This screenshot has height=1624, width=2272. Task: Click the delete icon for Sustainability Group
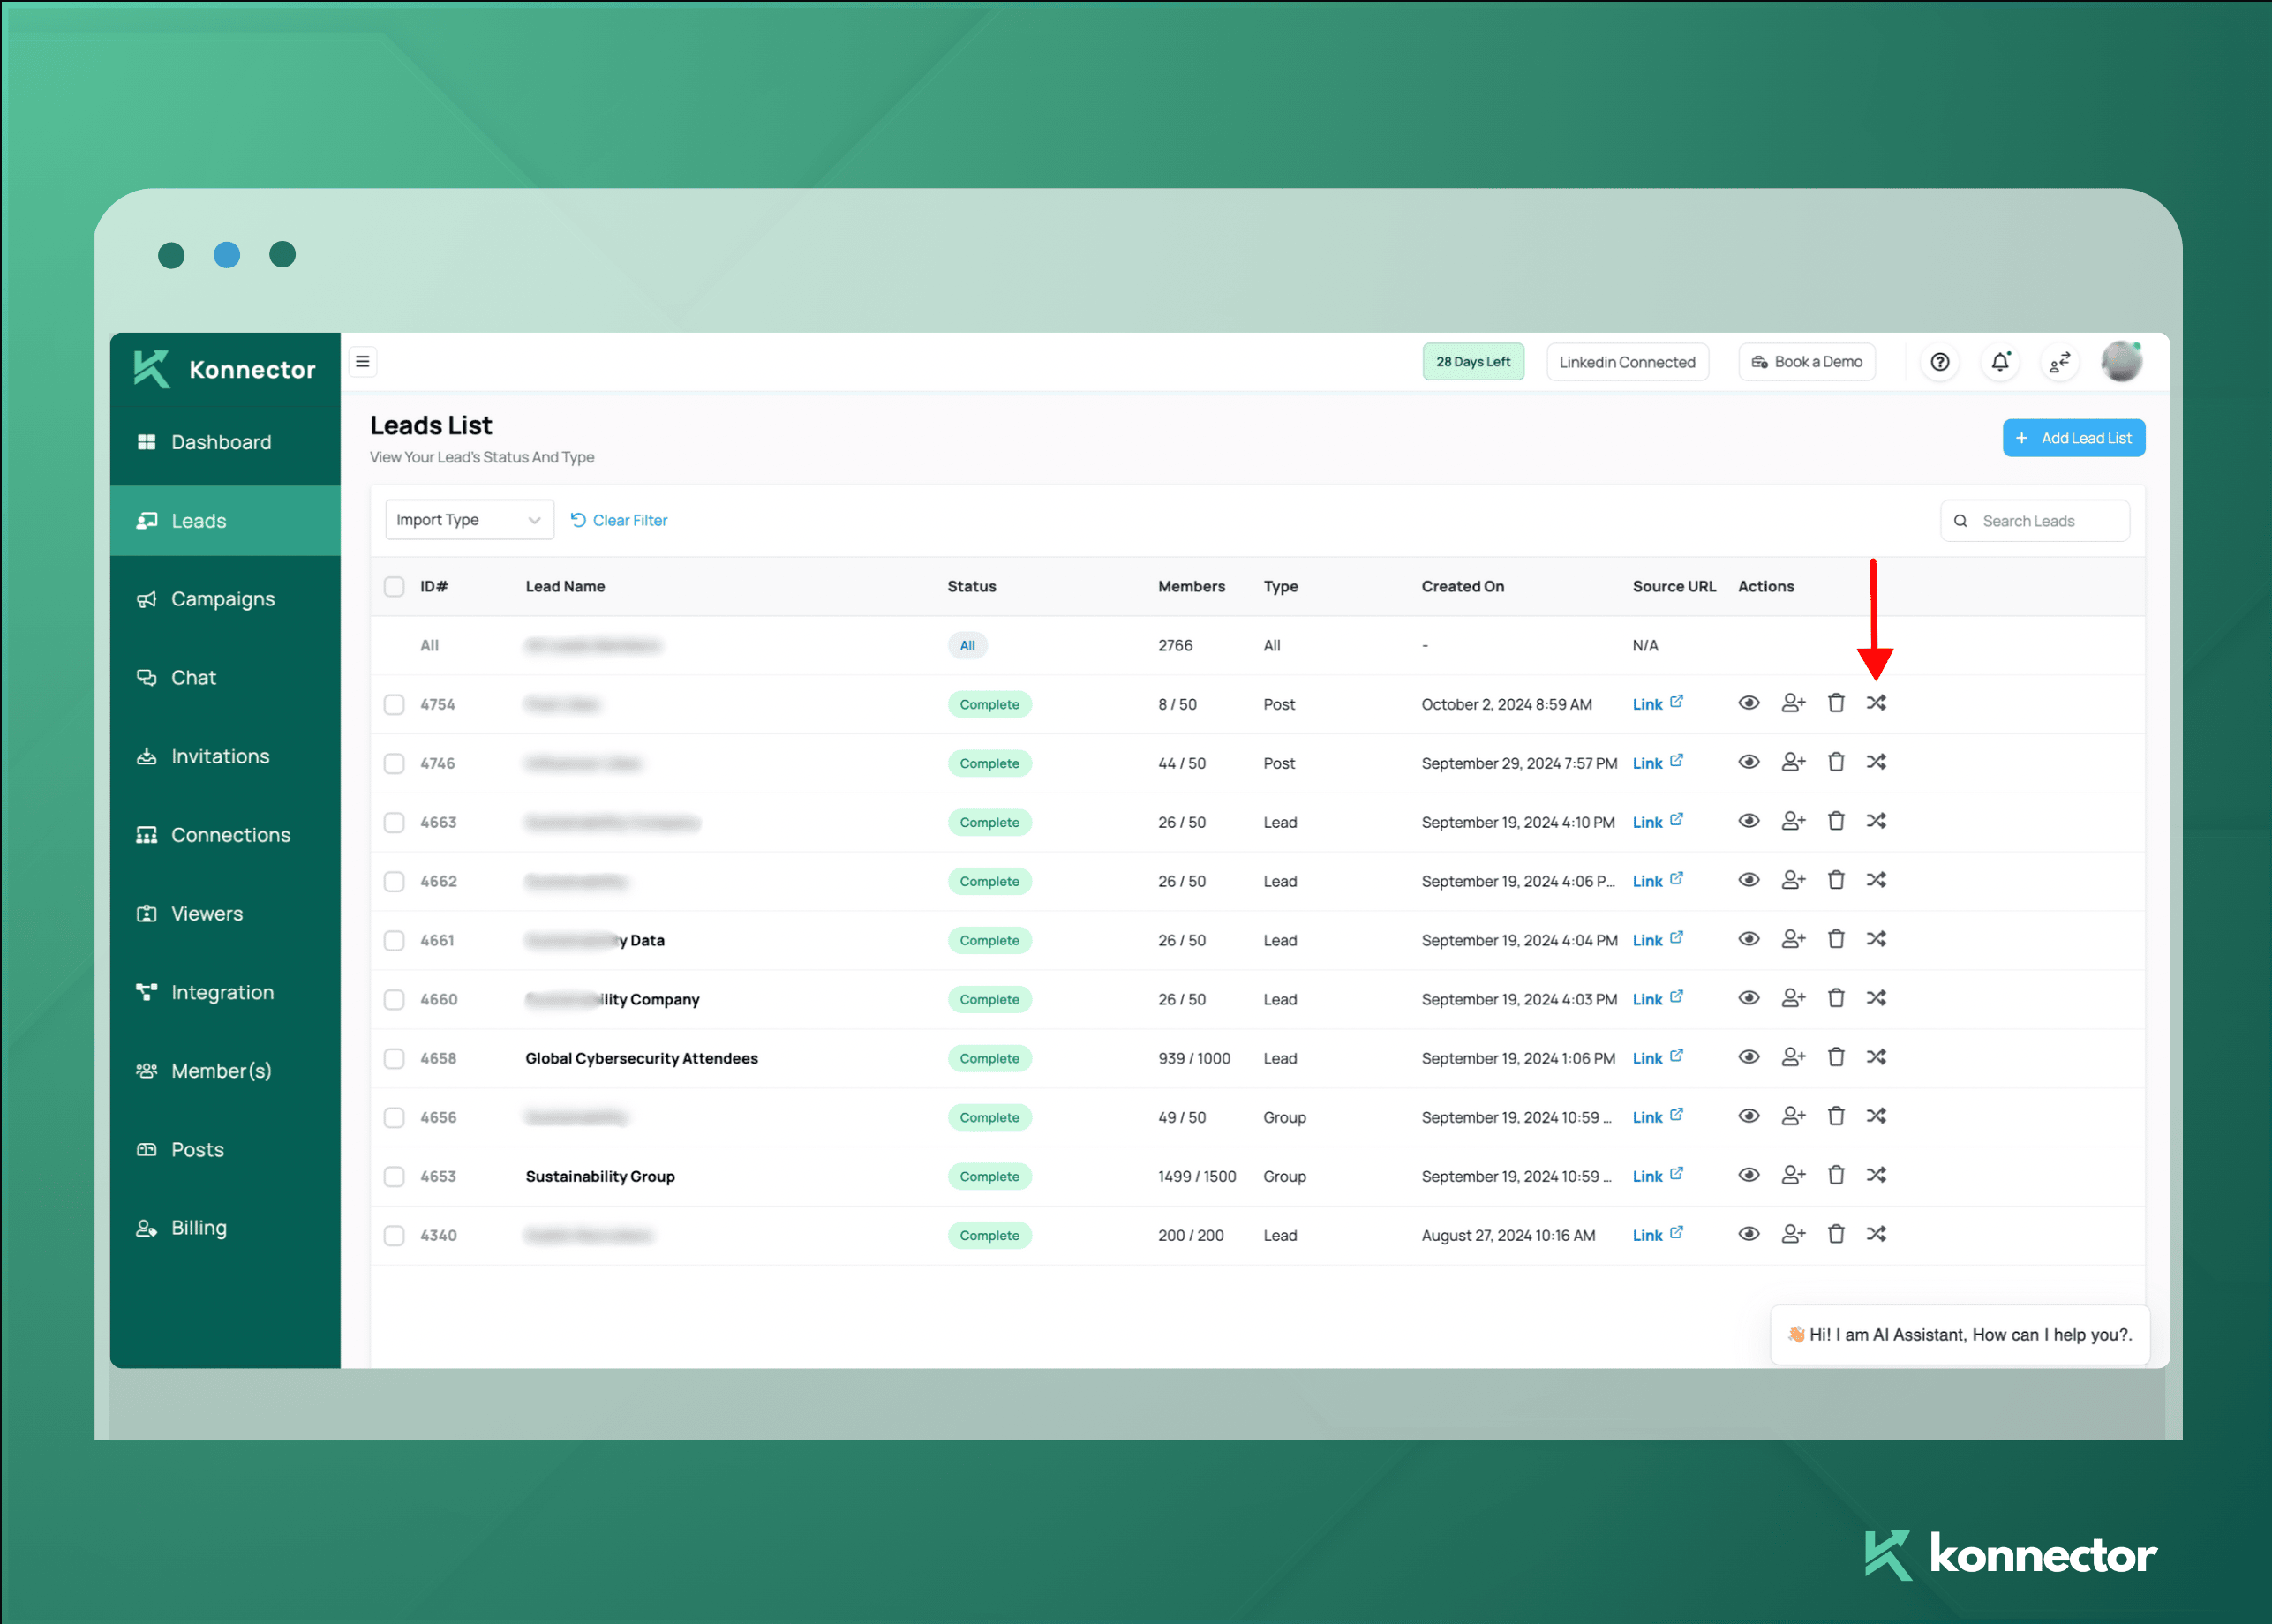click(x=1834, y=1176)
